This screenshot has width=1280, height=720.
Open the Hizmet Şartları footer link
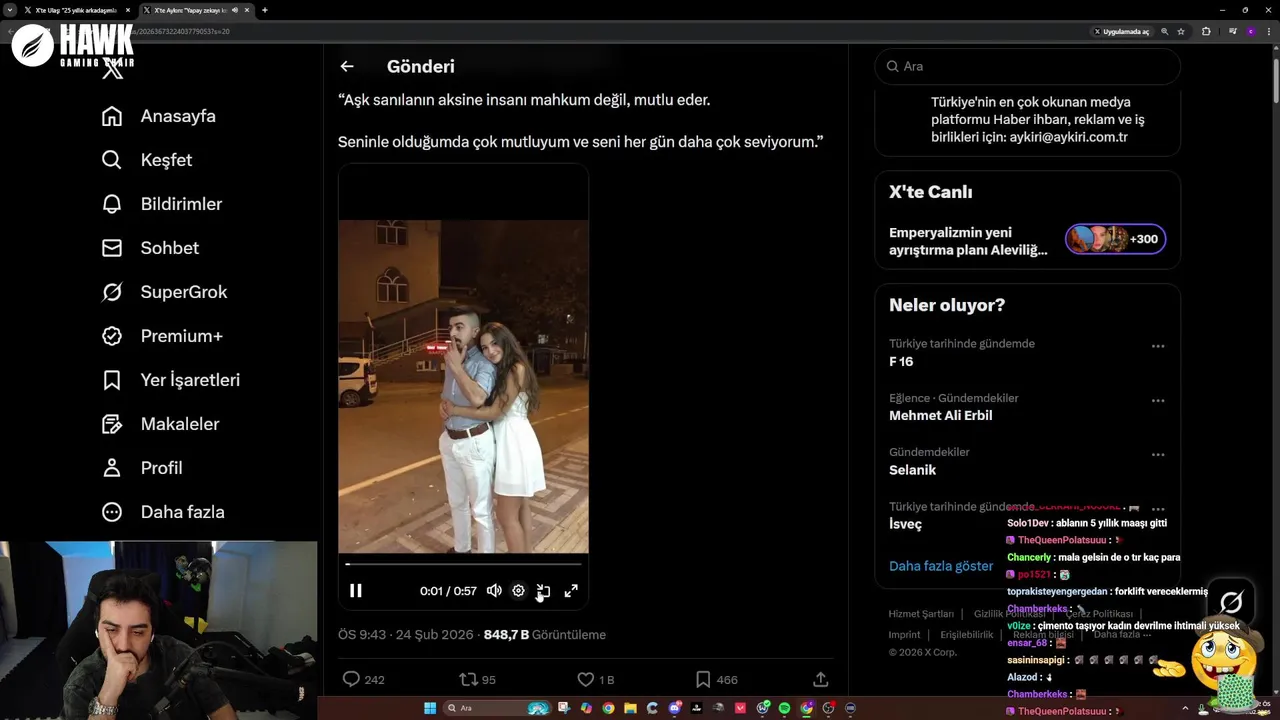[921, 614]
